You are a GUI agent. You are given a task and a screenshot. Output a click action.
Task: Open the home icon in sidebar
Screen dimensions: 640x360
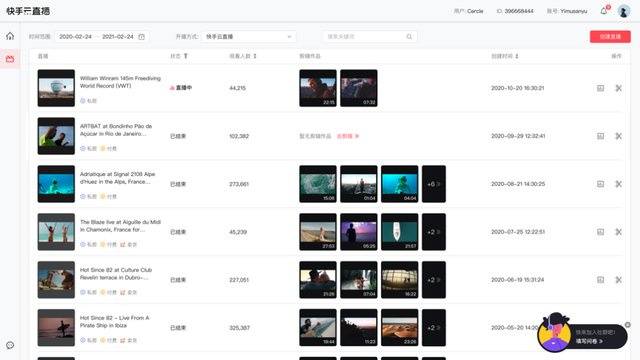point(10,36)
